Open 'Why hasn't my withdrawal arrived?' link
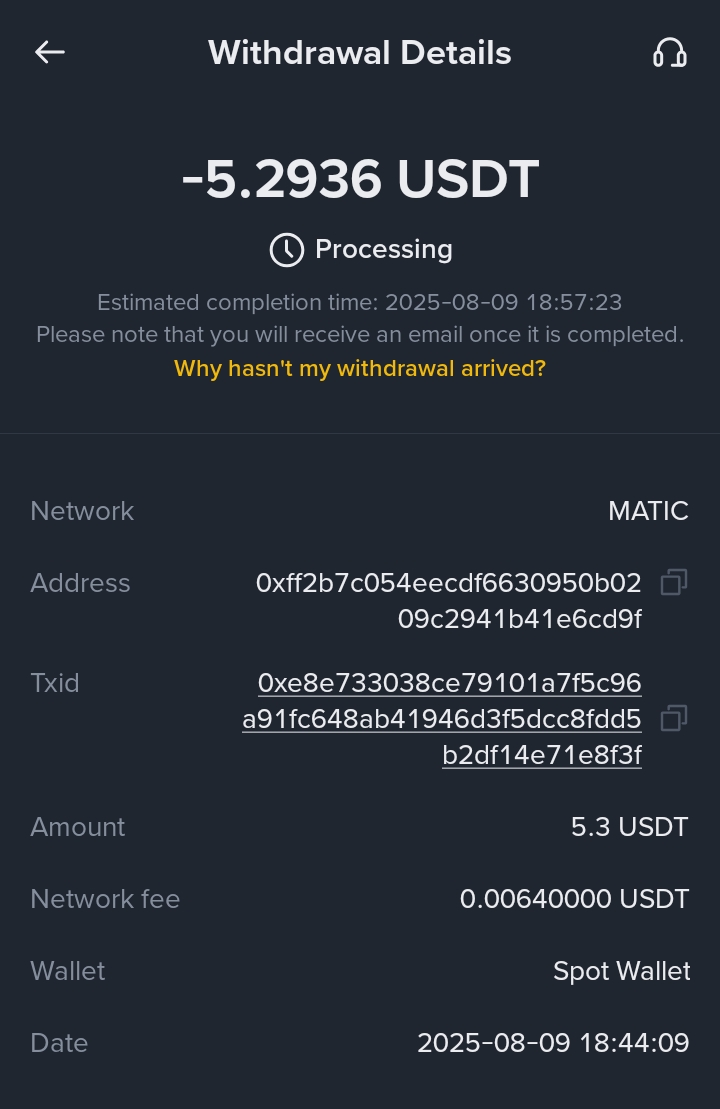This screenshot has width=720, height=1109. coord(360,368)
